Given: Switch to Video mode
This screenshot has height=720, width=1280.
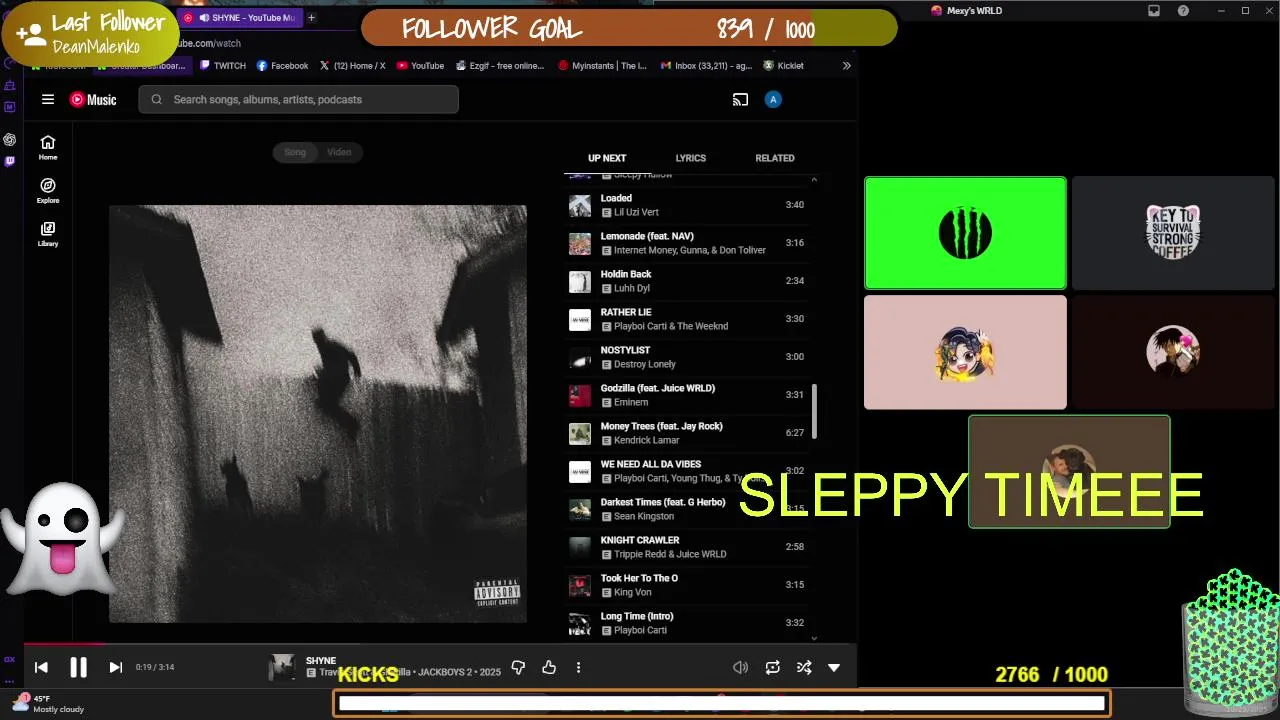Looking at the screenshot, I should 339,152.
